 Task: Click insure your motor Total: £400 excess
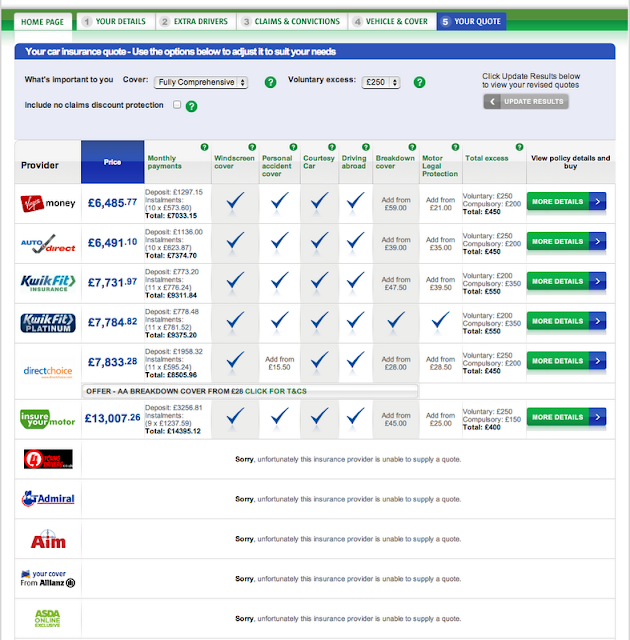click(x=481, y=427)
